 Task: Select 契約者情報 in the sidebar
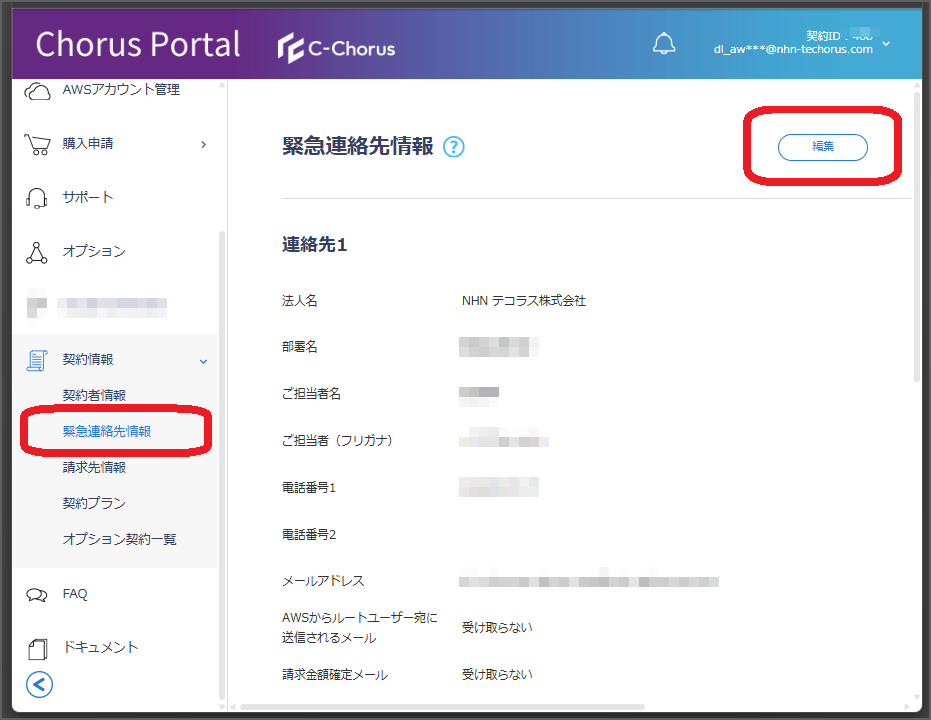(94, 395)
